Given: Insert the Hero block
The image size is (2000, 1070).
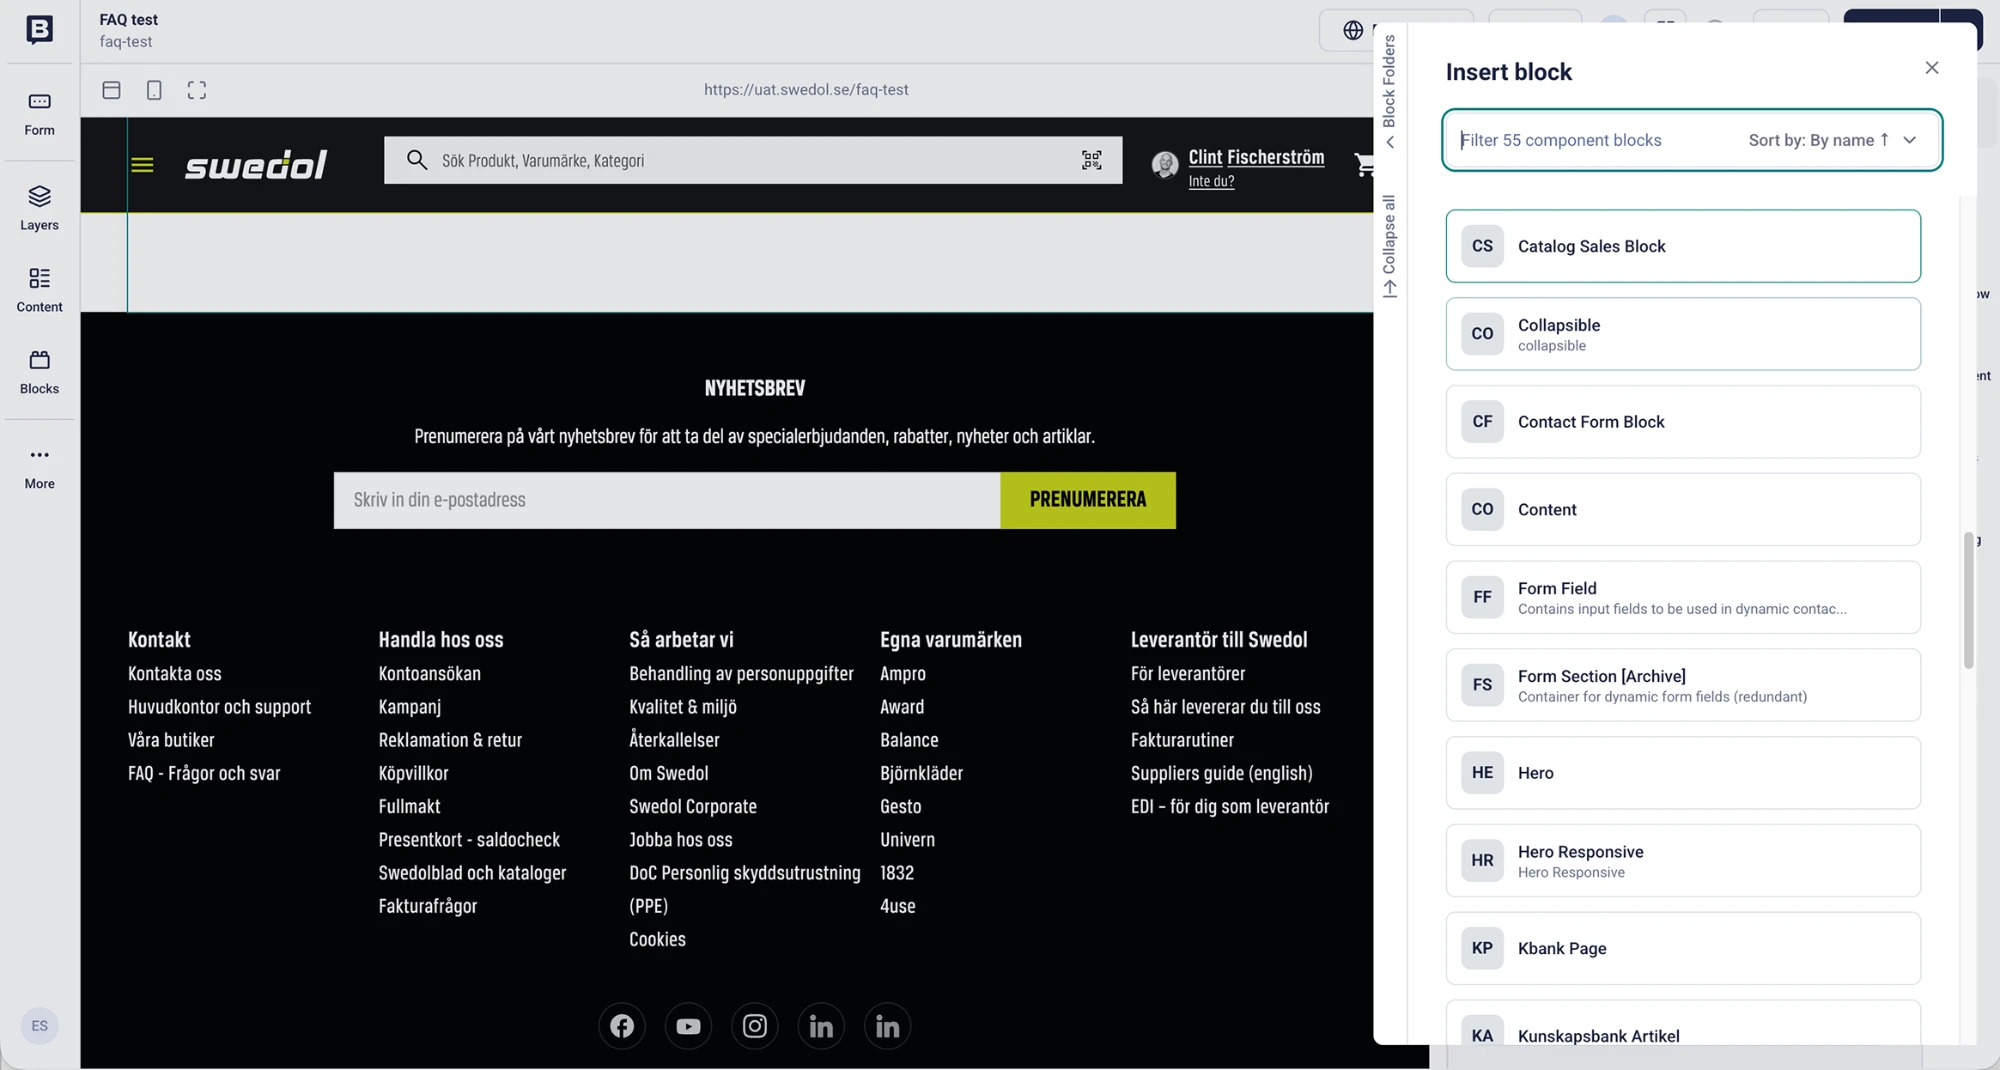Looking at the screenshot, I should 1683,773.
